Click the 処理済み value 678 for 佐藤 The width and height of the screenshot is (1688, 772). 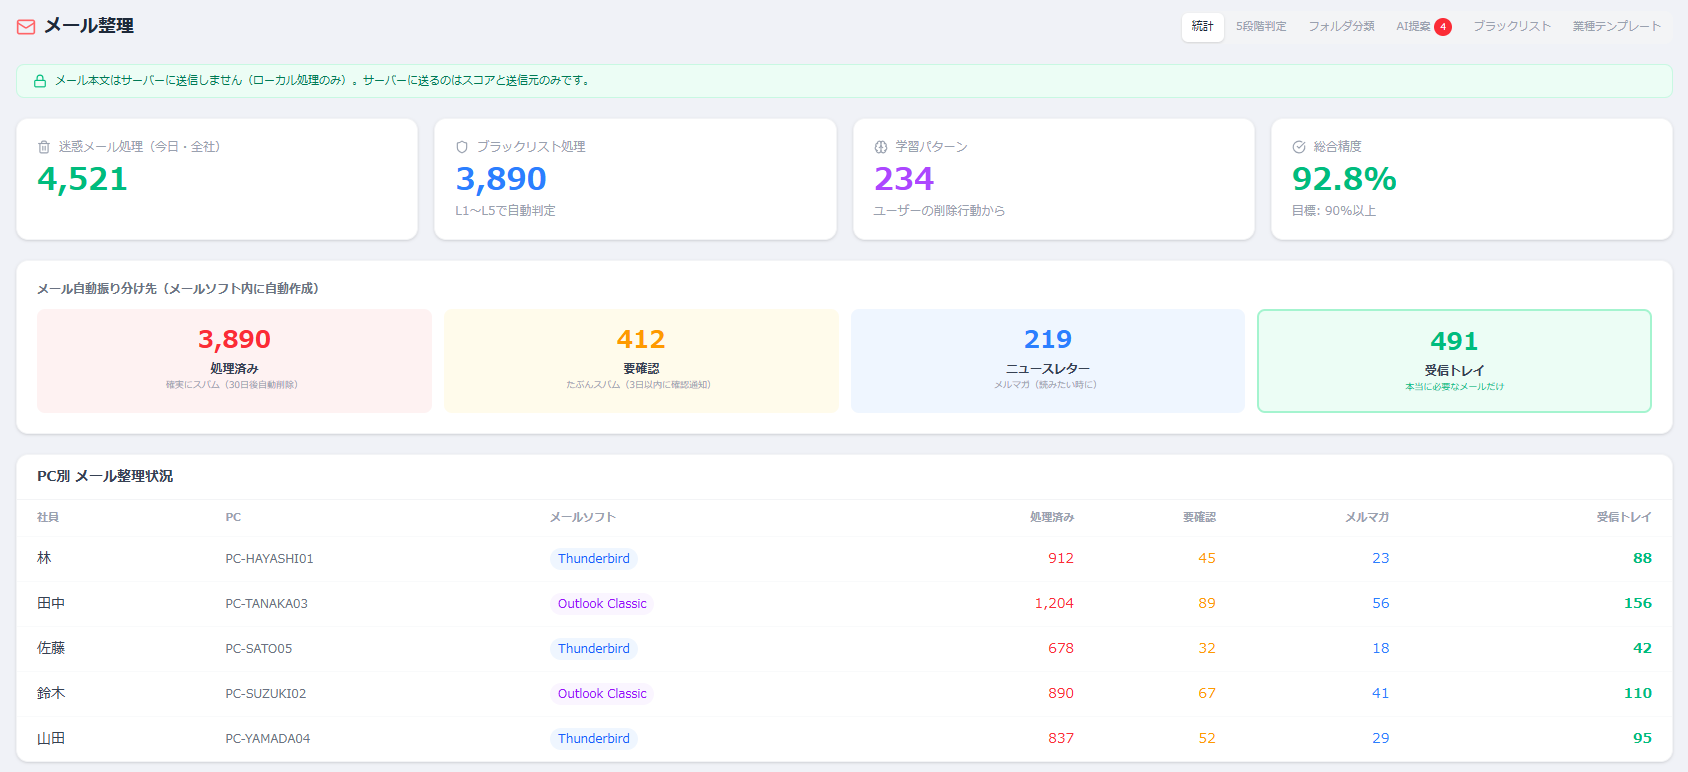point(1061,648)
